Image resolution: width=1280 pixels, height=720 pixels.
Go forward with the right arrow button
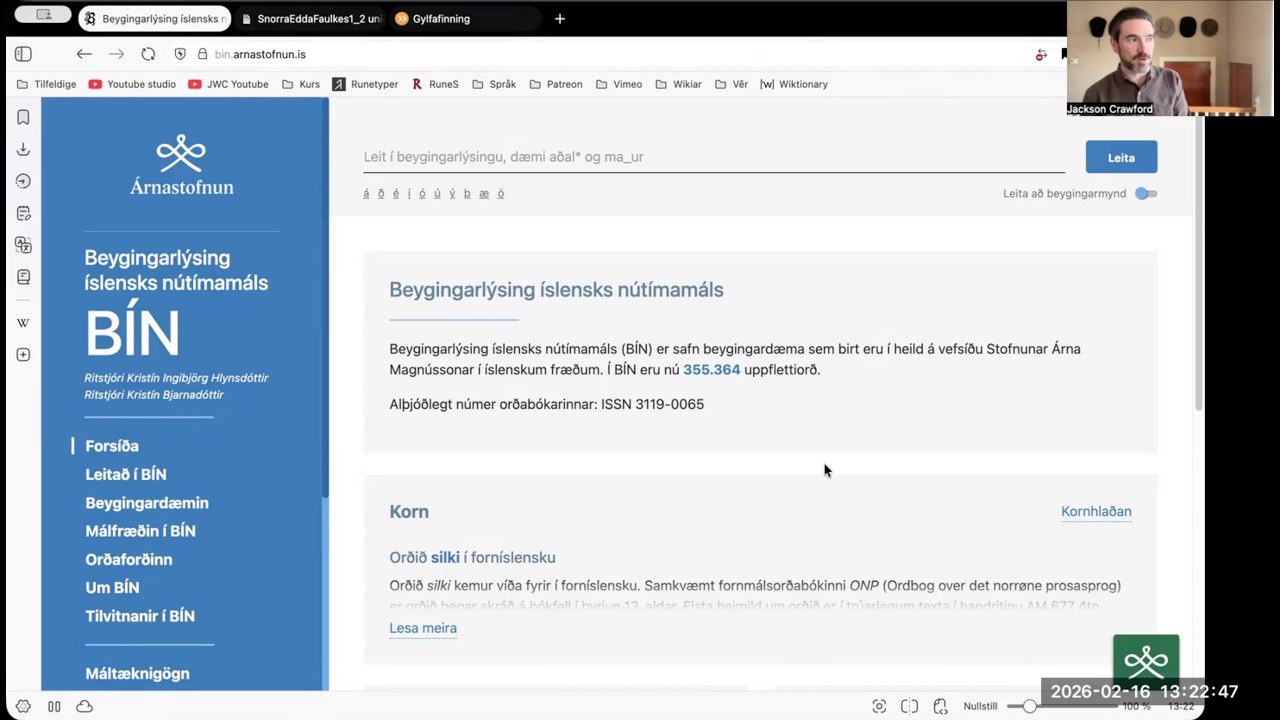click(x=116, y=54)
